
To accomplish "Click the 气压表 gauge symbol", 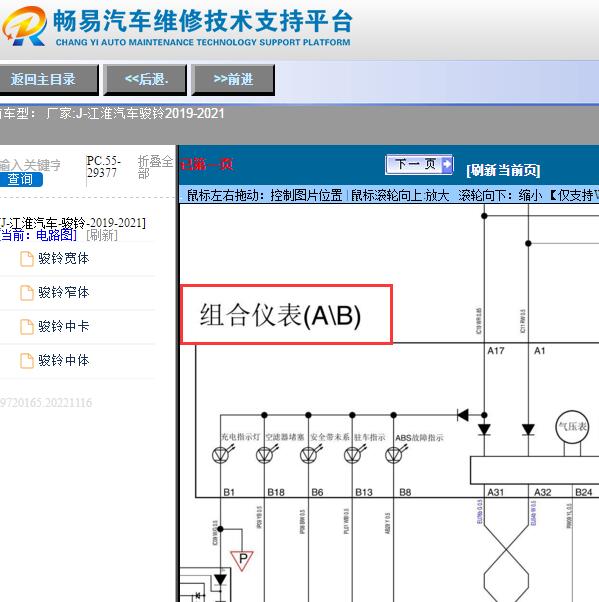I will click(572, 427).
